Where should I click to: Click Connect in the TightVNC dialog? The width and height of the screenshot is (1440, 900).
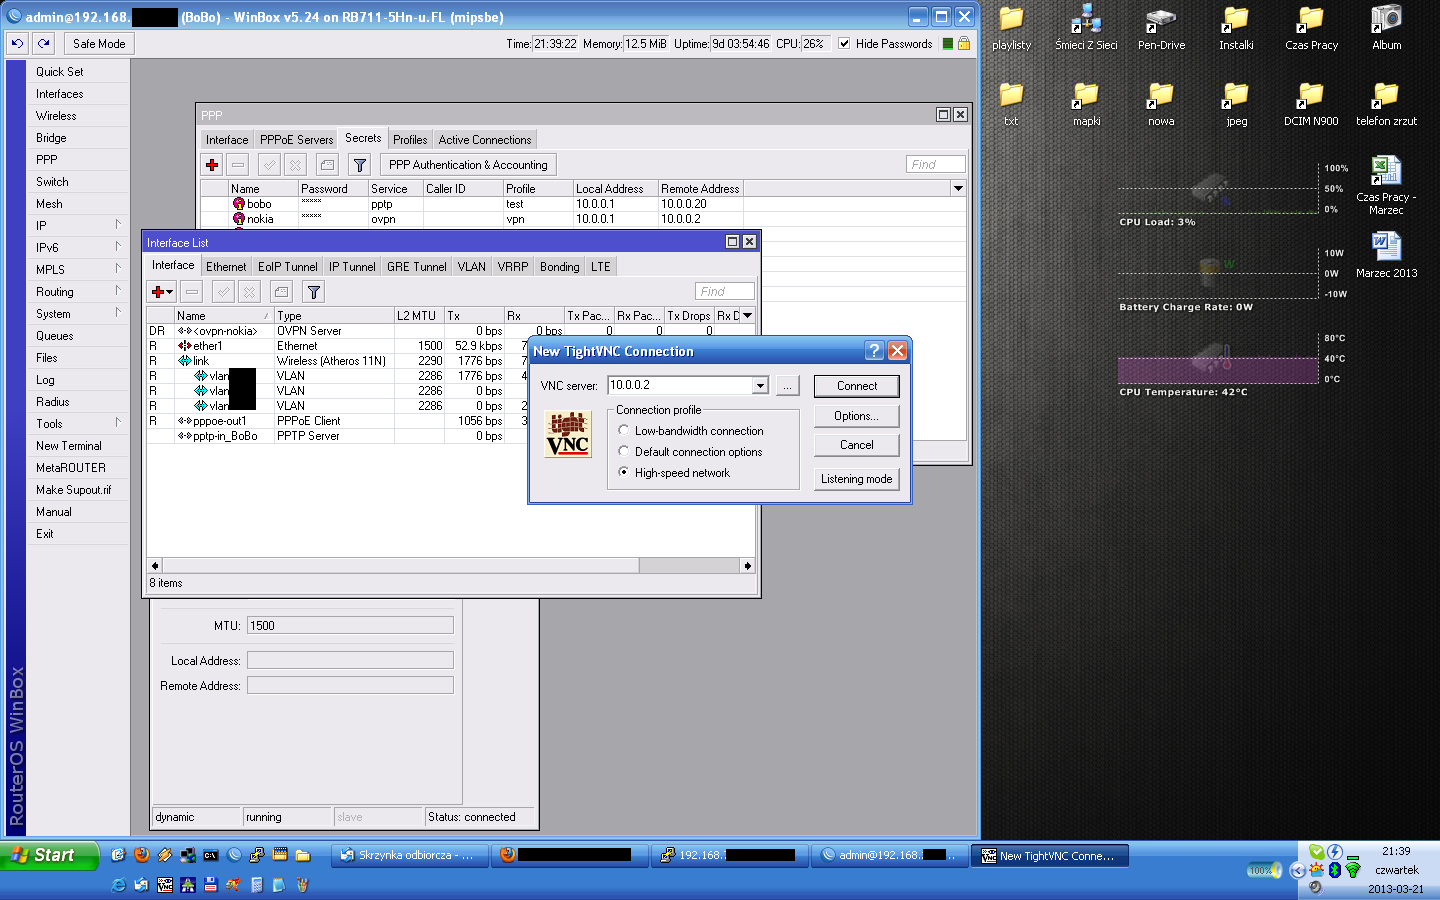click(857, 386)
